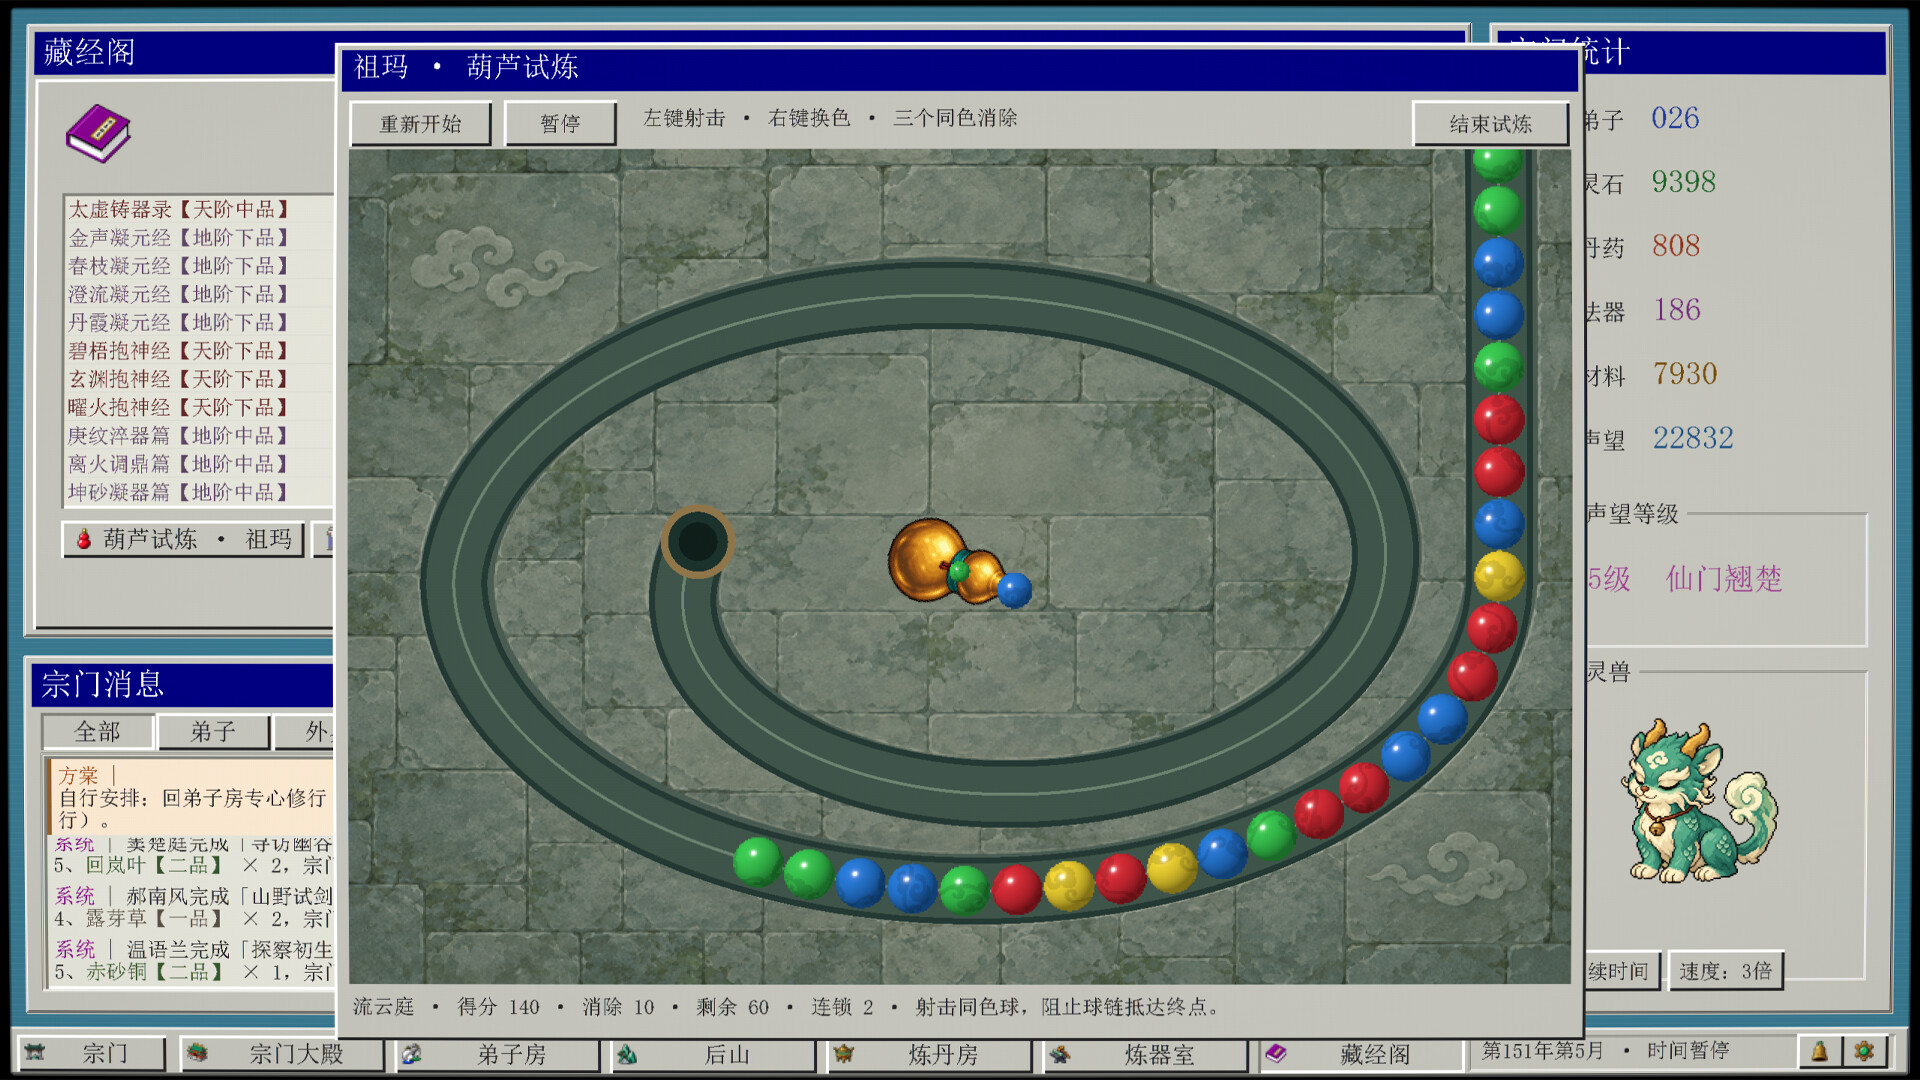Click the yellow ball on the right track
The width and height of the screenshot is (1920, 1080).
click(1498, 576)
